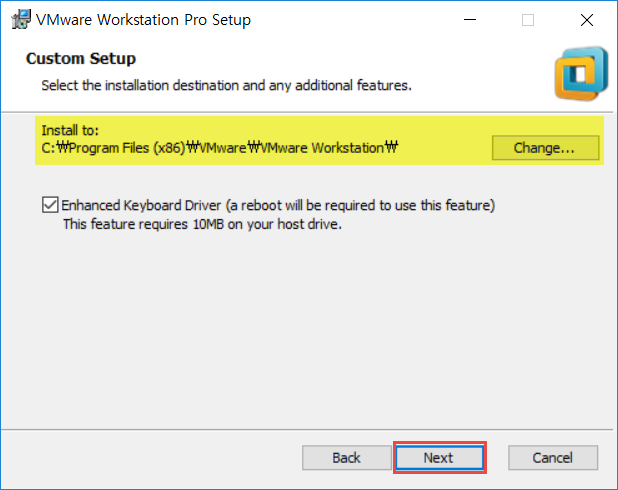Go Back to the previous setup step

click(x=346, y=458)
